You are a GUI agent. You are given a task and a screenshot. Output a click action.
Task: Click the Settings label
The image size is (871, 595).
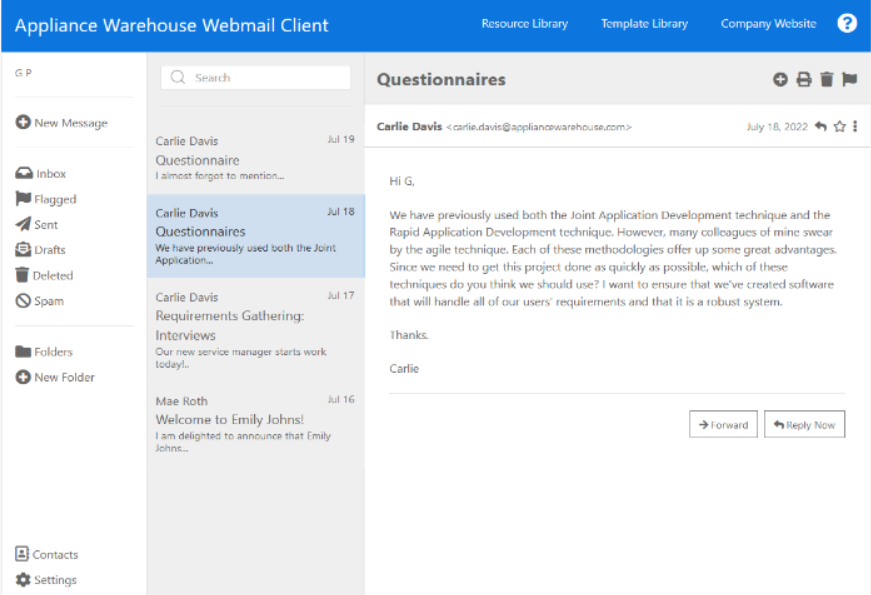click(x=56, y=579)
